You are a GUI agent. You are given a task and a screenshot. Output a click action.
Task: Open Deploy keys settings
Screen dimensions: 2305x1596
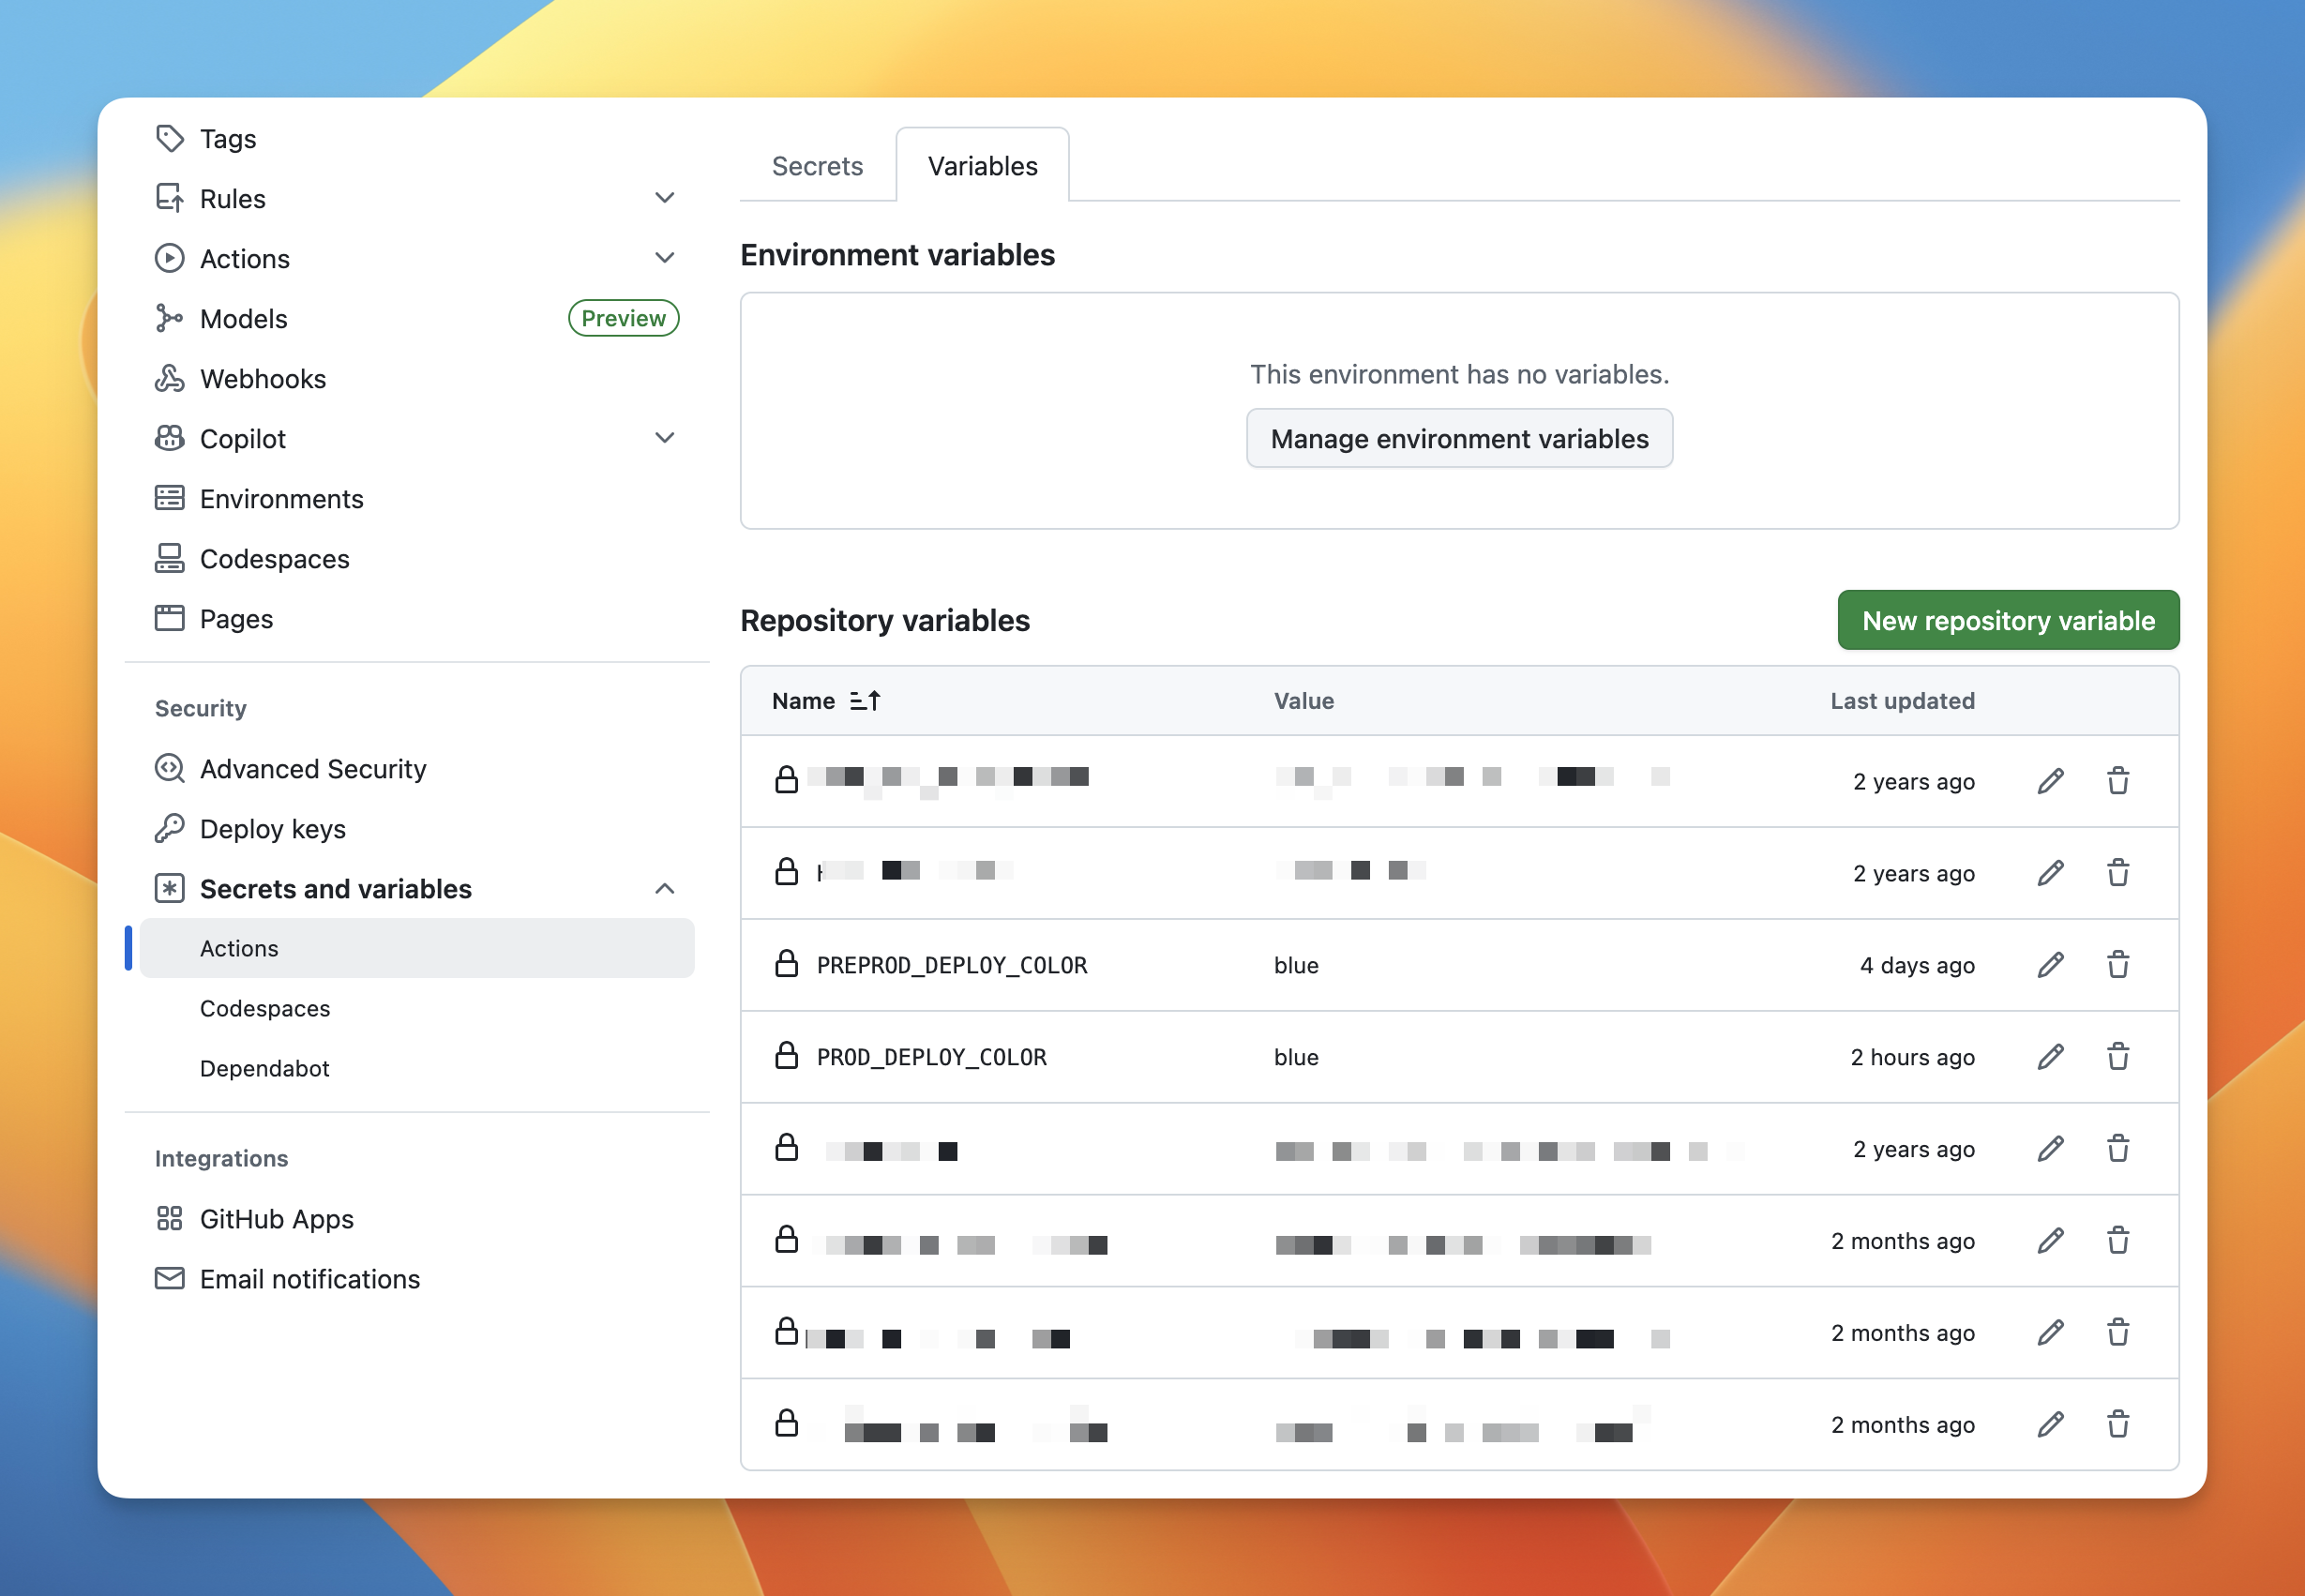273,828
